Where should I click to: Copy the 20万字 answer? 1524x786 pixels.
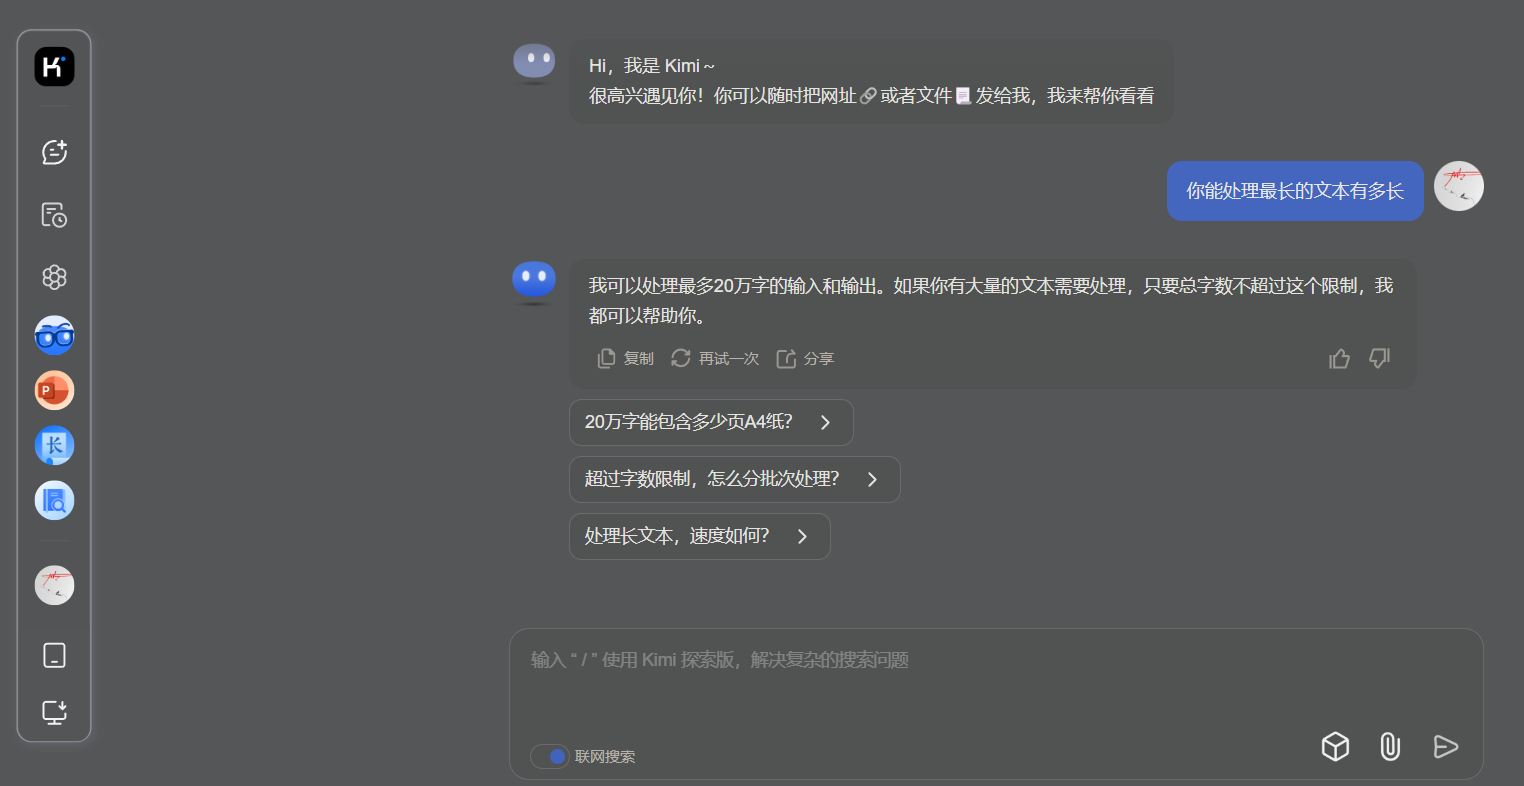pos(626,358)
